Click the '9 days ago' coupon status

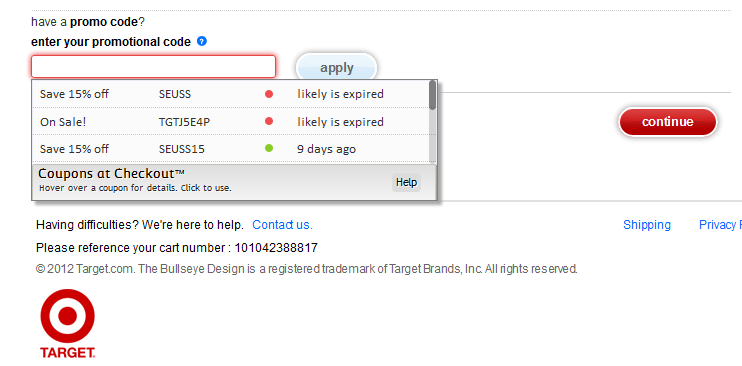pyautogui.click(x=327, y=149)
